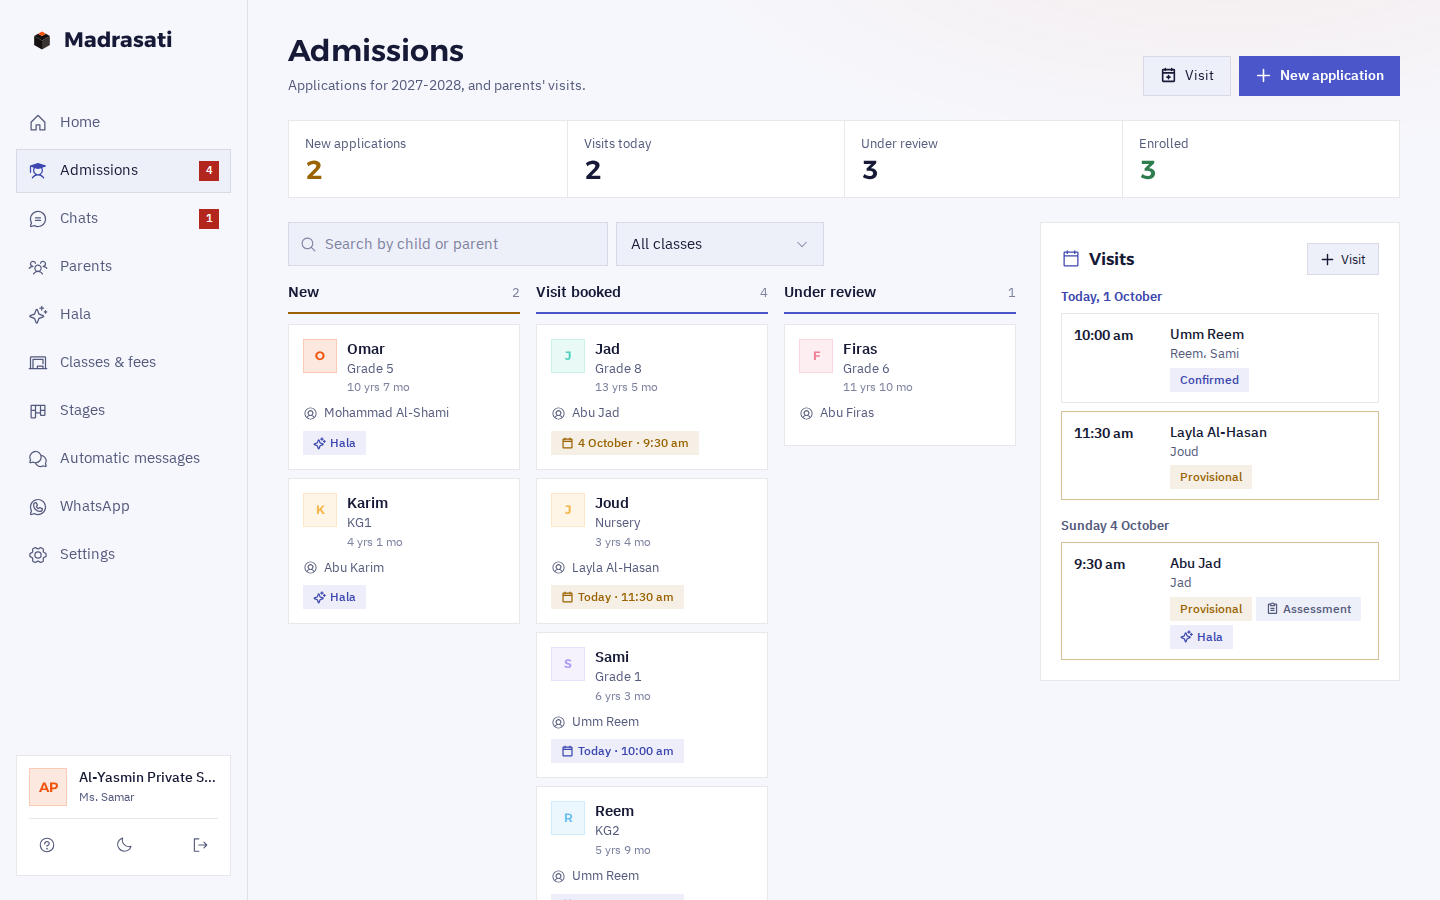Open Layla Al-Hasan 11:30 am visit
Image resolution: width=1440 pixels, height=900 pixels.
pyautogui.click(x=1220, y=456)
